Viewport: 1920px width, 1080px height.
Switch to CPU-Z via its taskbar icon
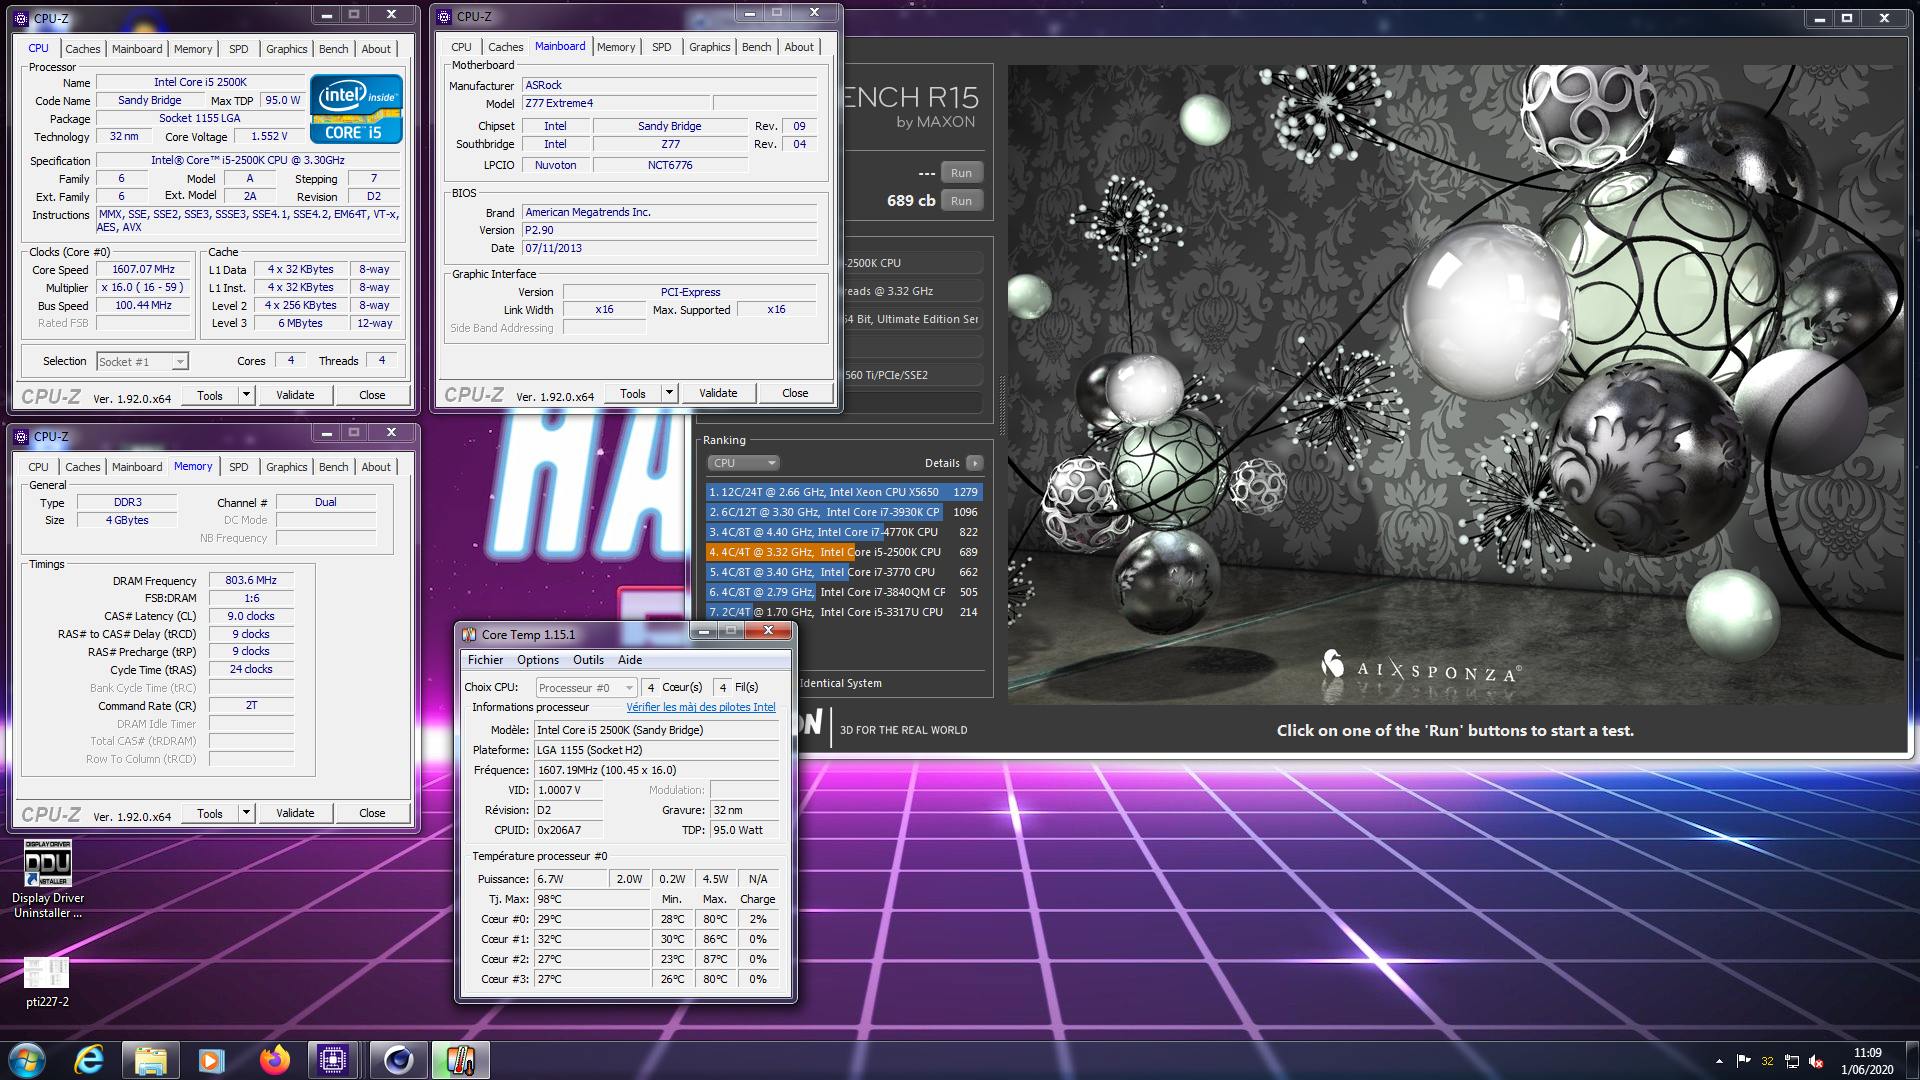(x=333, y=1059)
